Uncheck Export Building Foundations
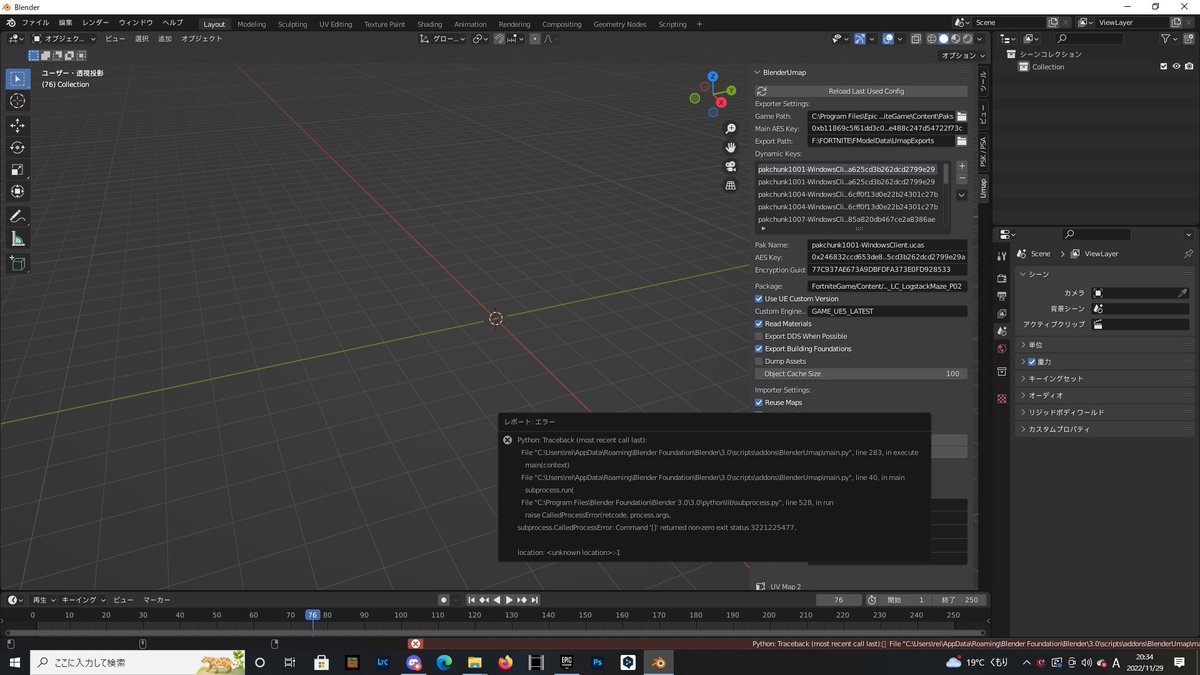Image resolution: width=1200 pixels, height=675 pixels. tap(759, 349)
